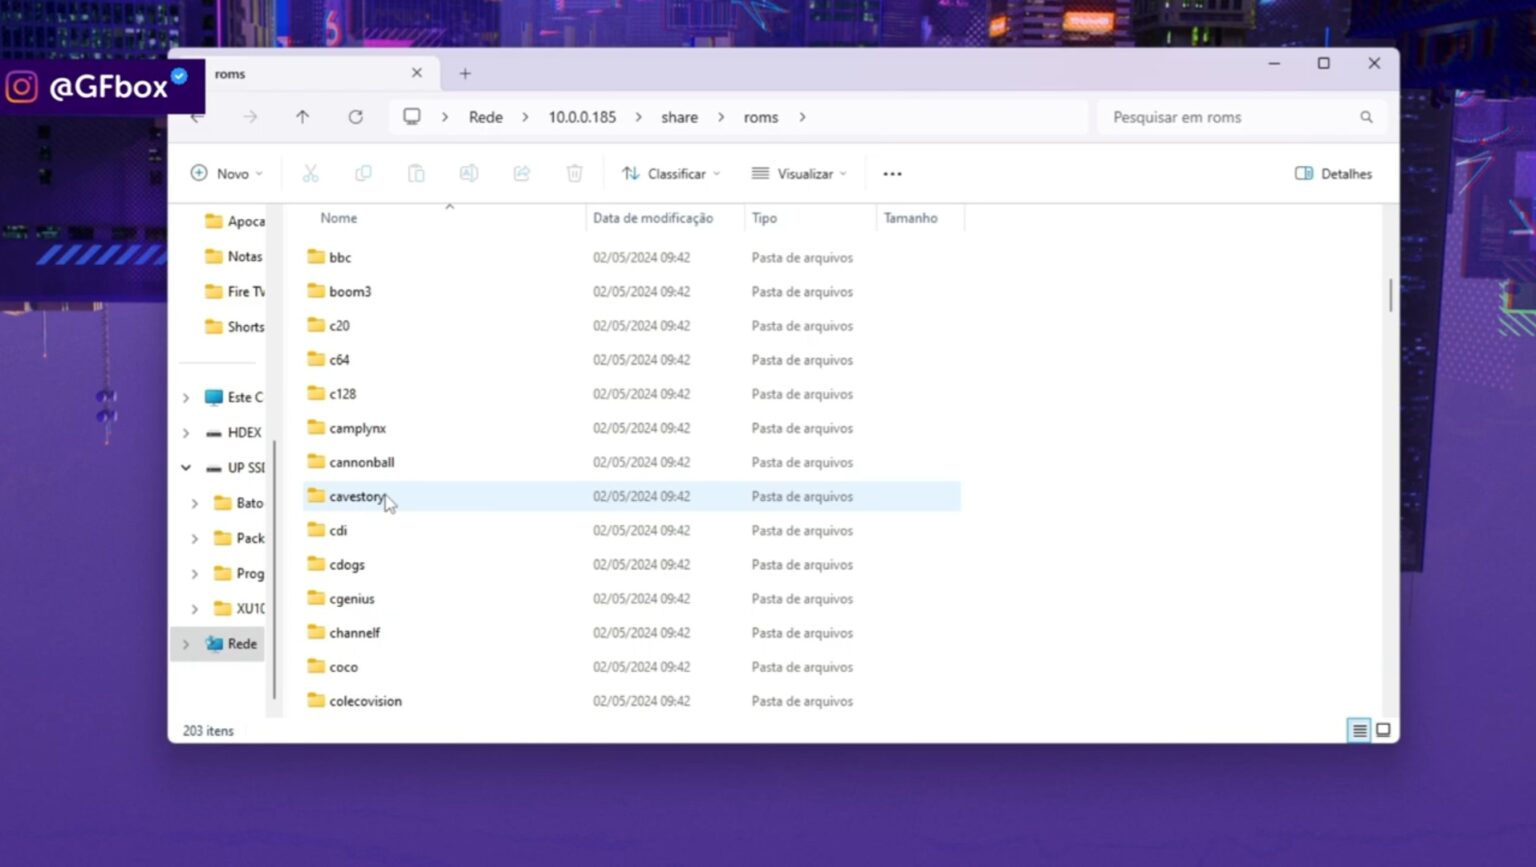Open the Classificar sort dropdown
1536x867 pixels.
point(670,174)
